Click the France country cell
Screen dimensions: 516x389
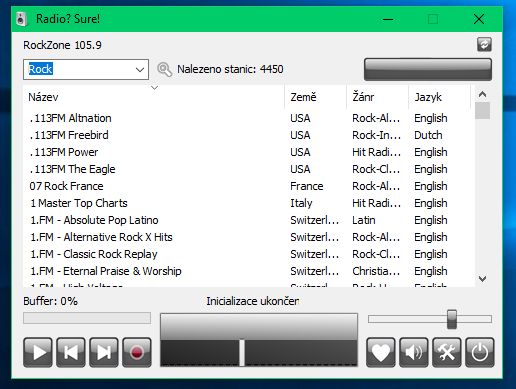coord(307,186)
